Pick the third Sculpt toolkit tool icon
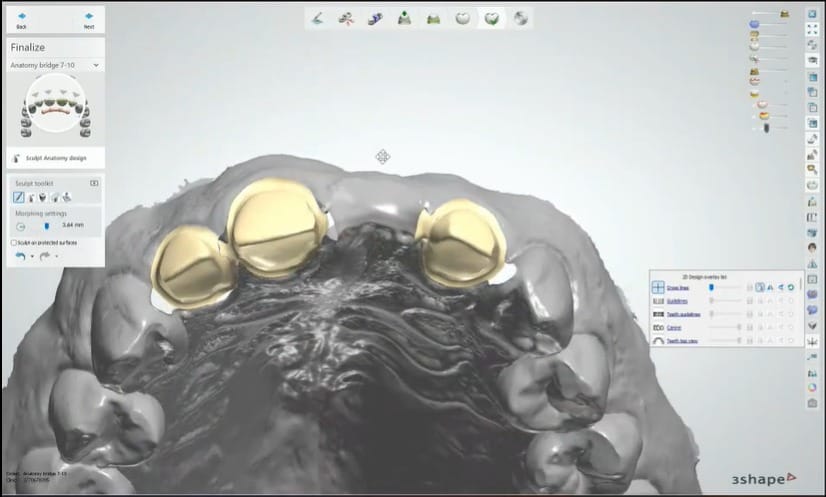The image size is (826, 497). click(x=43, y=197)
